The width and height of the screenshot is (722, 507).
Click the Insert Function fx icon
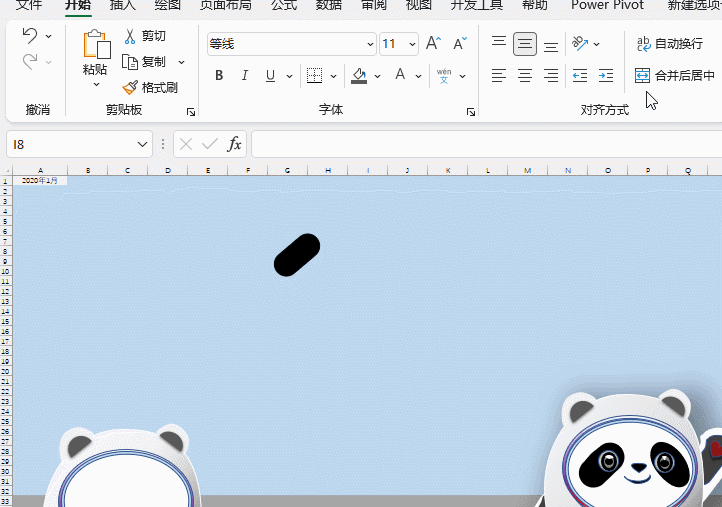click(x=235, y=145)
